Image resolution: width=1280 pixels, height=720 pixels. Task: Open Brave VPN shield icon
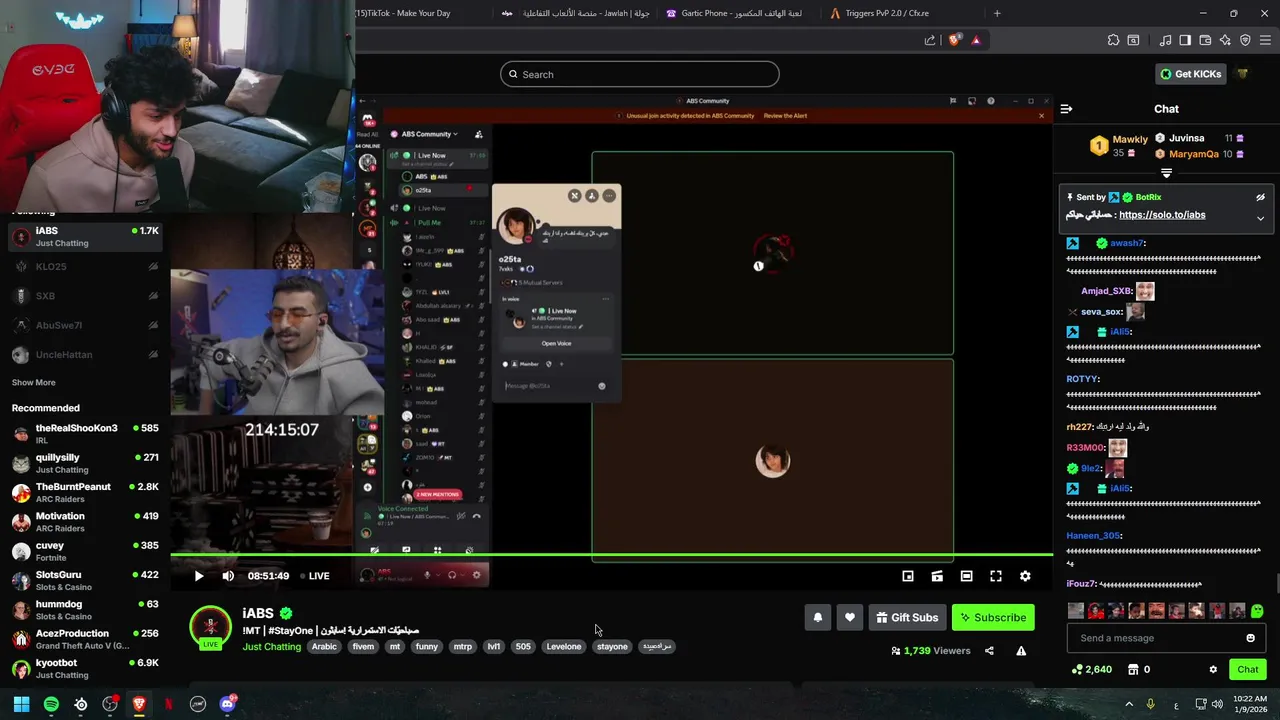[1245, 40]
